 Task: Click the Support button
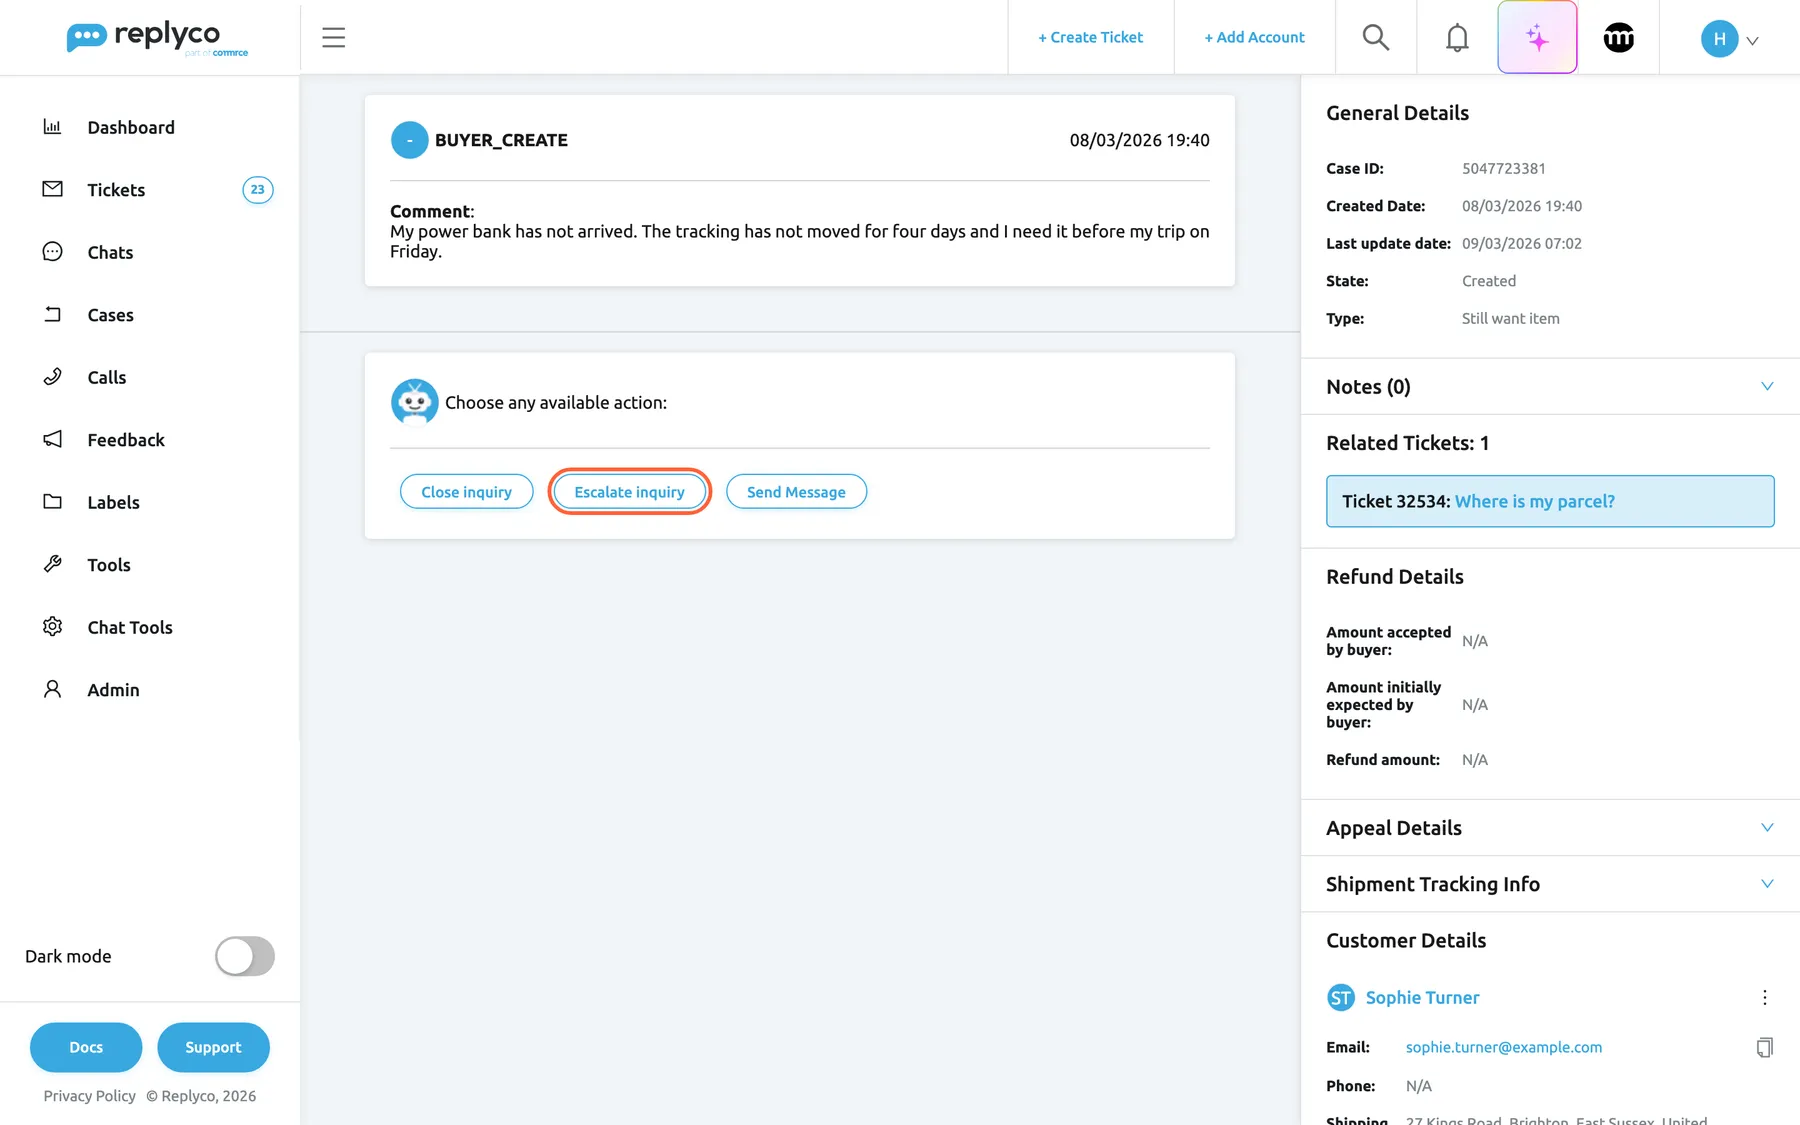(213, 1047)
